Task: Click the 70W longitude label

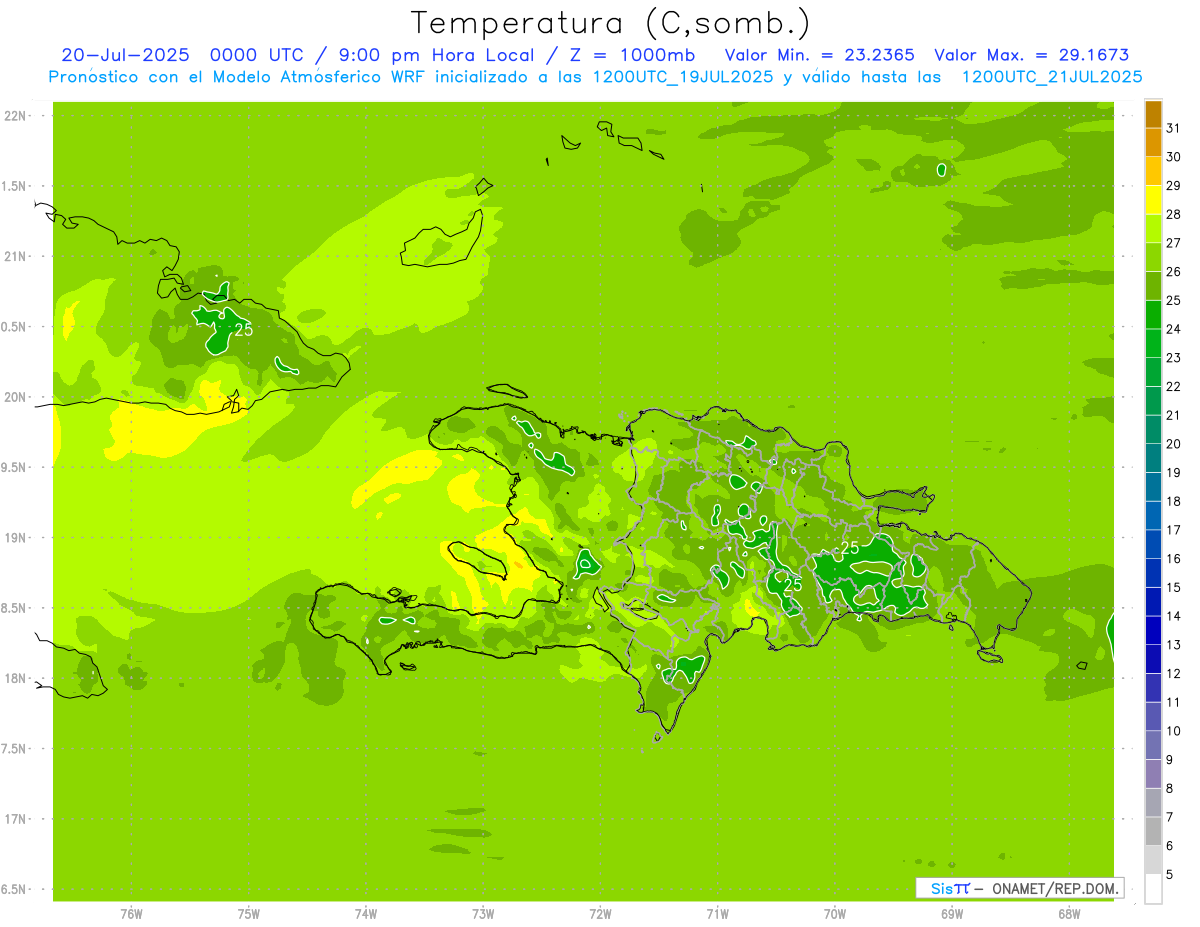Action: (834, 914)
